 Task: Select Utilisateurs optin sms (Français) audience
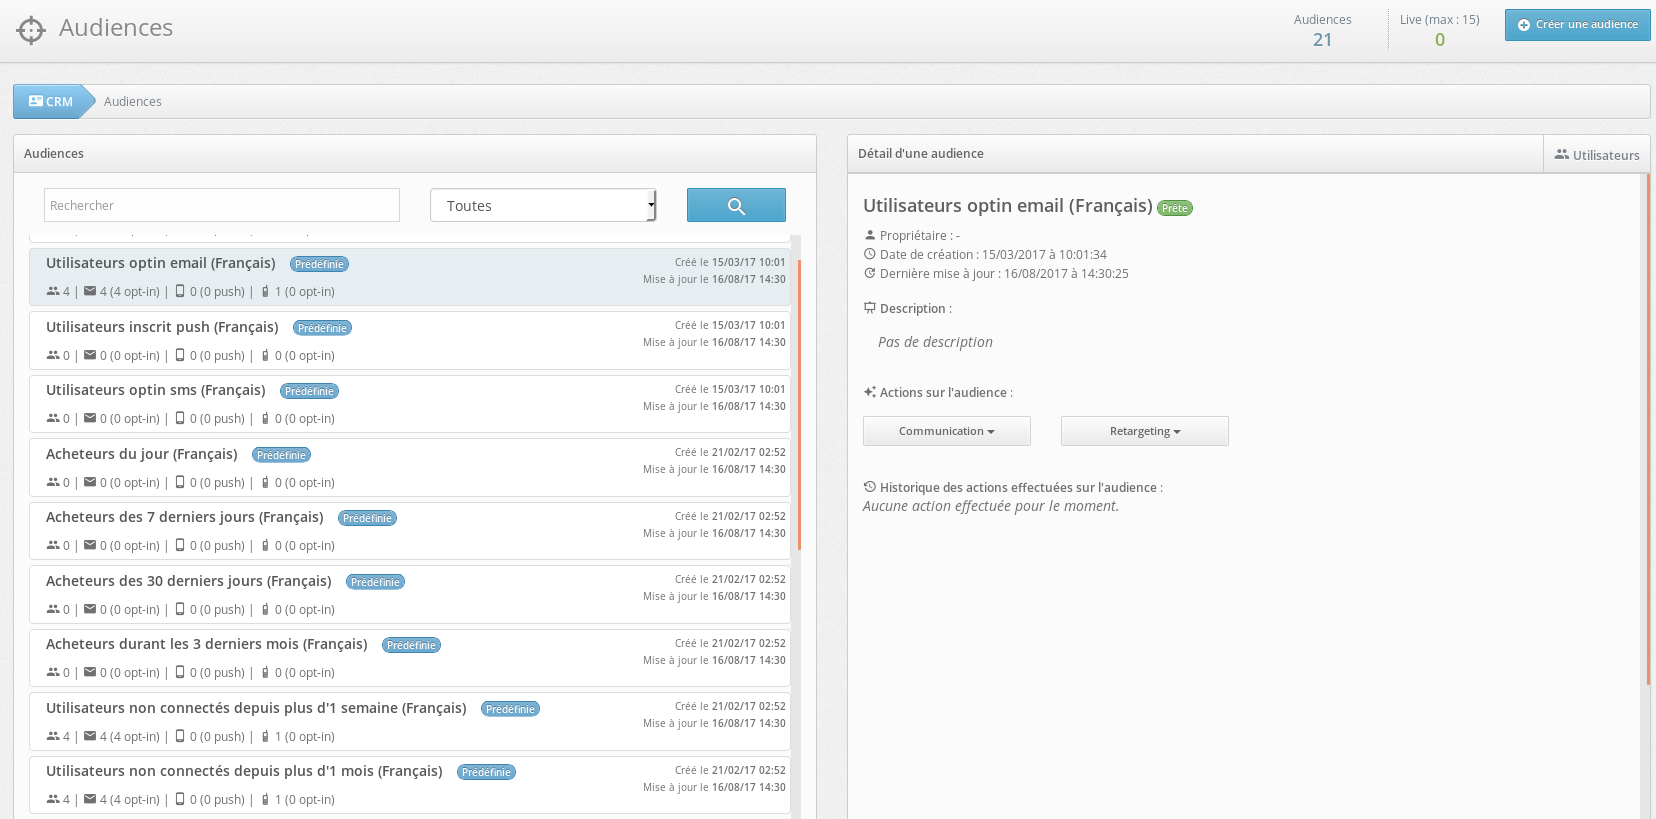pyautogui.click(x=156, y=391)
